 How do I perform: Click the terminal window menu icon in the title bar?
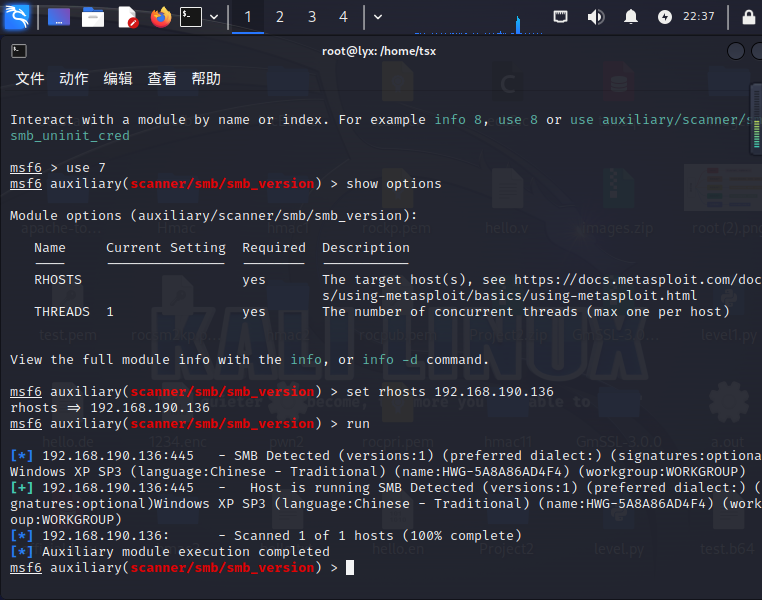pyautogui.click(x=19, y=51)
